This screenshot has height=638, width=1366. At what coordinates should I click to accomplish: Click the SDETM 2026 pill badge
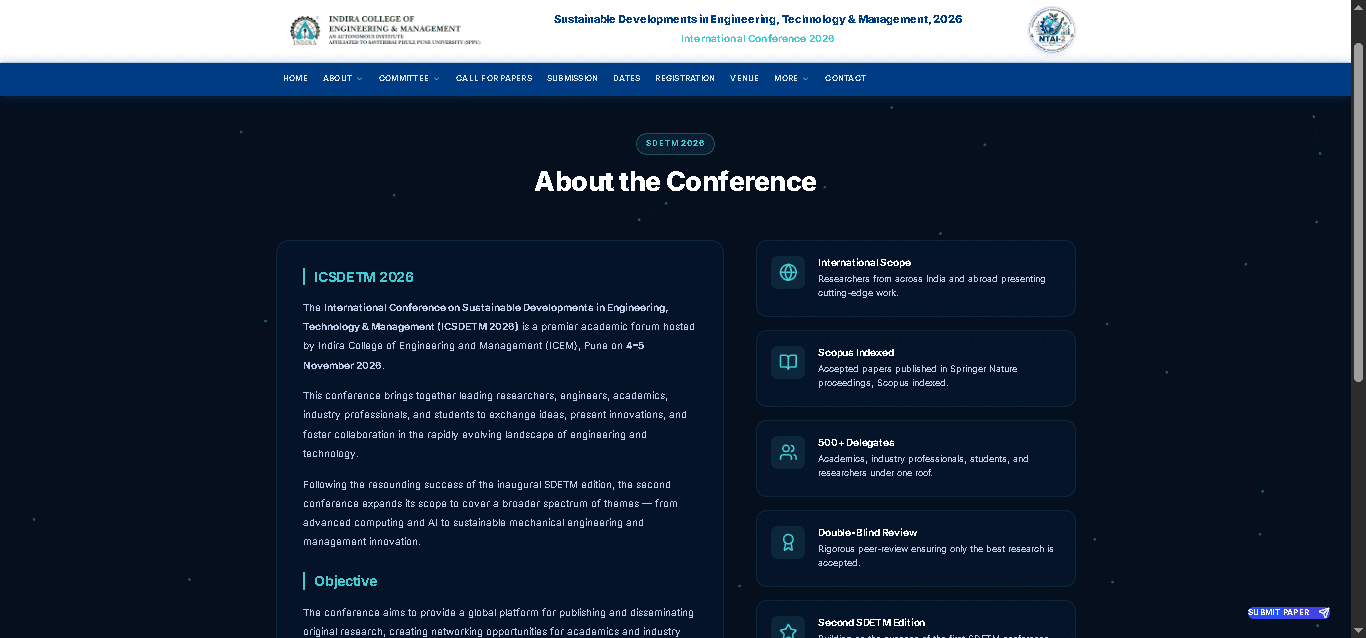coord(675,144)
